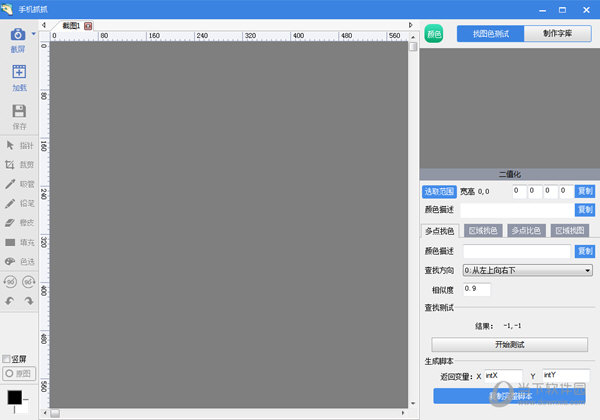Screen dimensions: 600x420
Task: Click the black foreground color swatch
Action: 16,398
